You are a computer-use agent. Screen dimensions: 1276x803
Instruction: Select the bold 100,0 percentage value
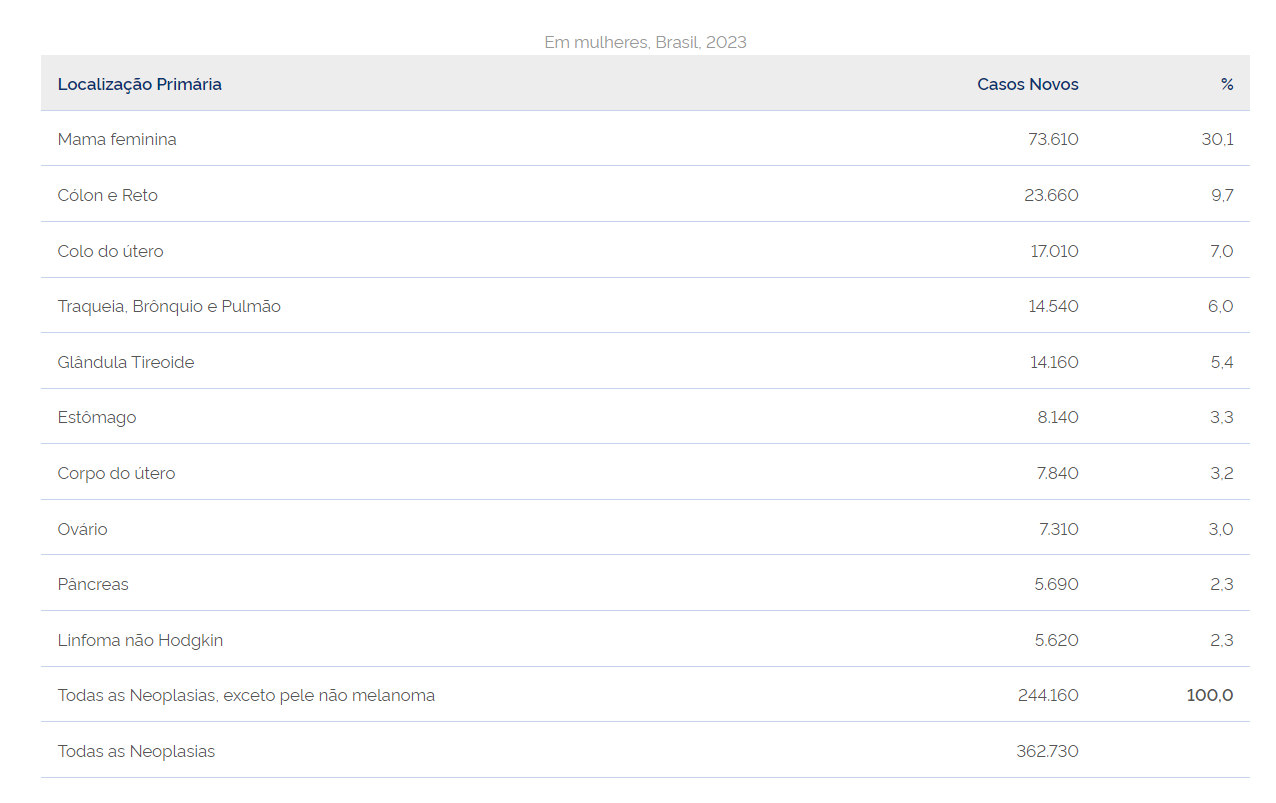point(1210,695)
